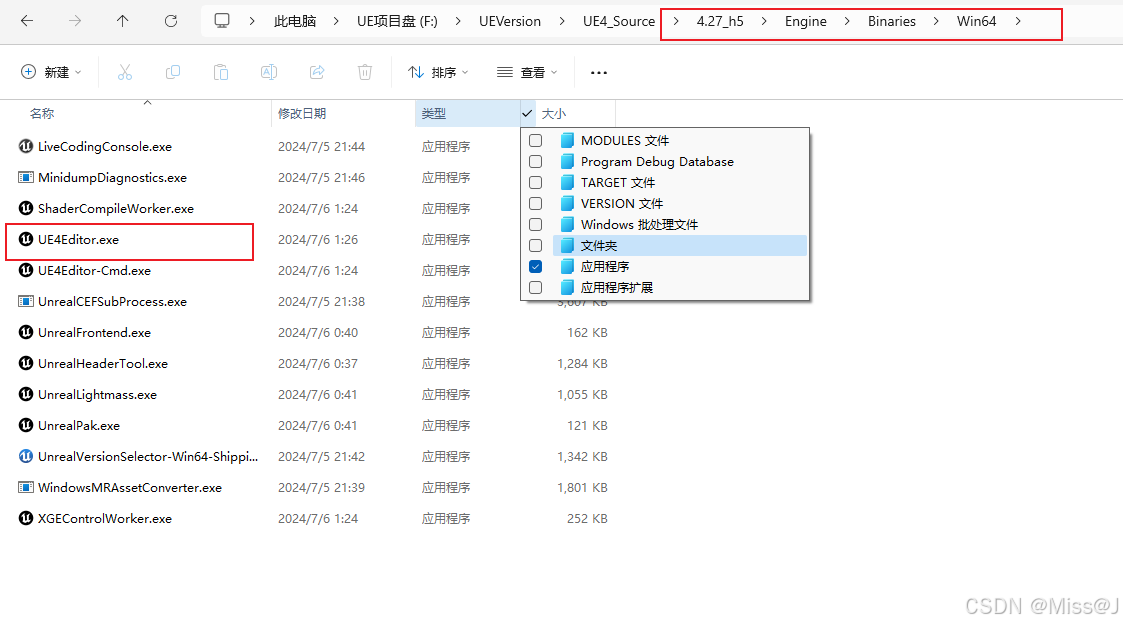Go to Binaries breadcrumb folder
This screenshot has height=626, width=1123.
(x=892, y=21)
